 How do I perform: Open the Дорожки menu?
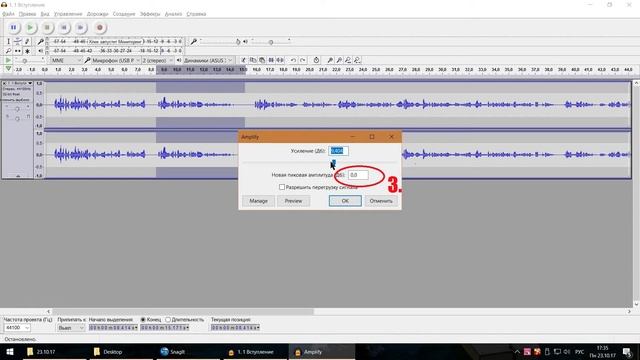coord(97,14)
